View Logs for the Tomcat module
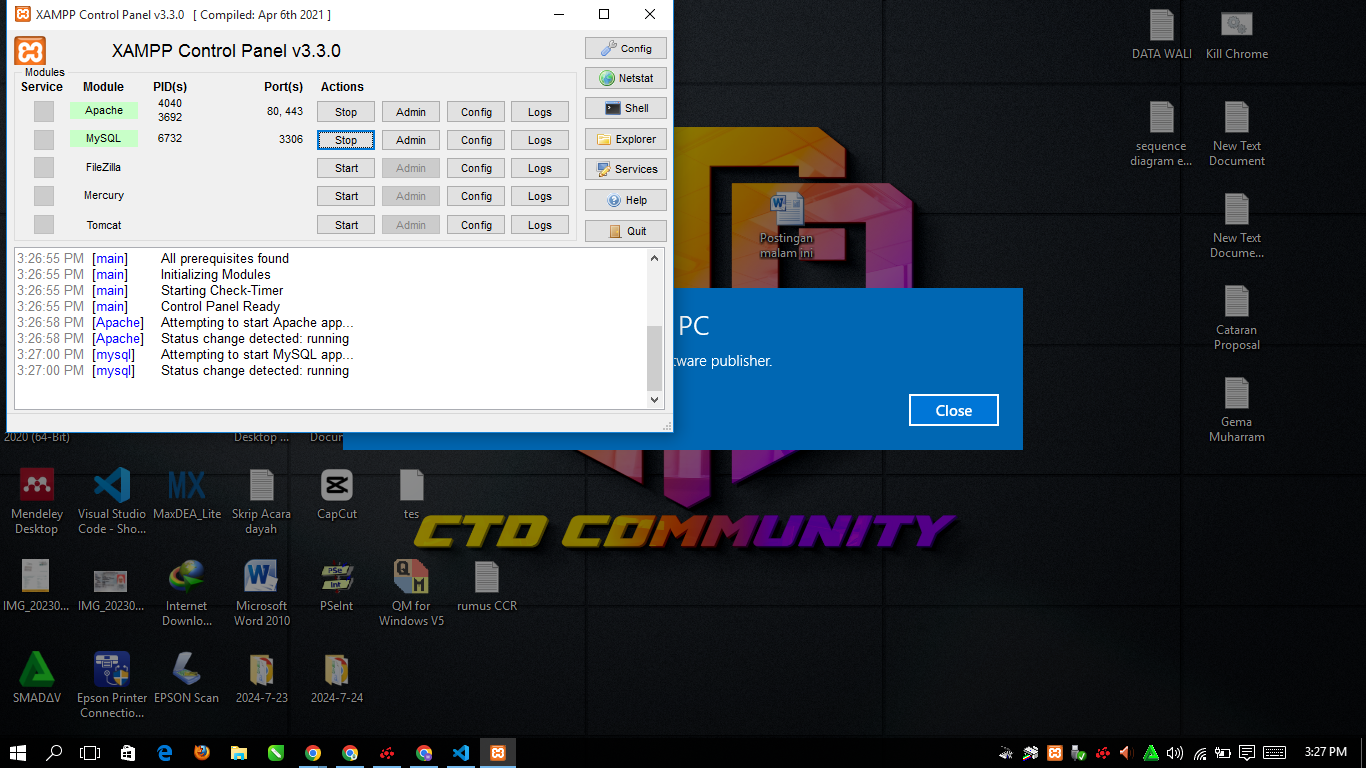This screenshot has width=1366, height=768. (x=540, y=225)
